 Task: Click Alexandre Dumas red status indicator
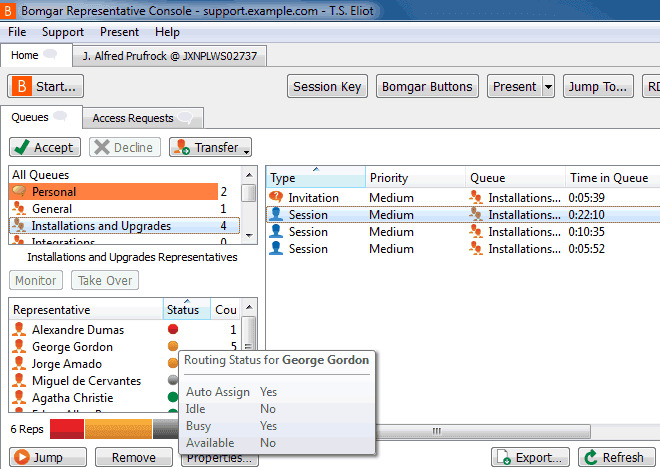pyautogui.click(x=173, y=329)
